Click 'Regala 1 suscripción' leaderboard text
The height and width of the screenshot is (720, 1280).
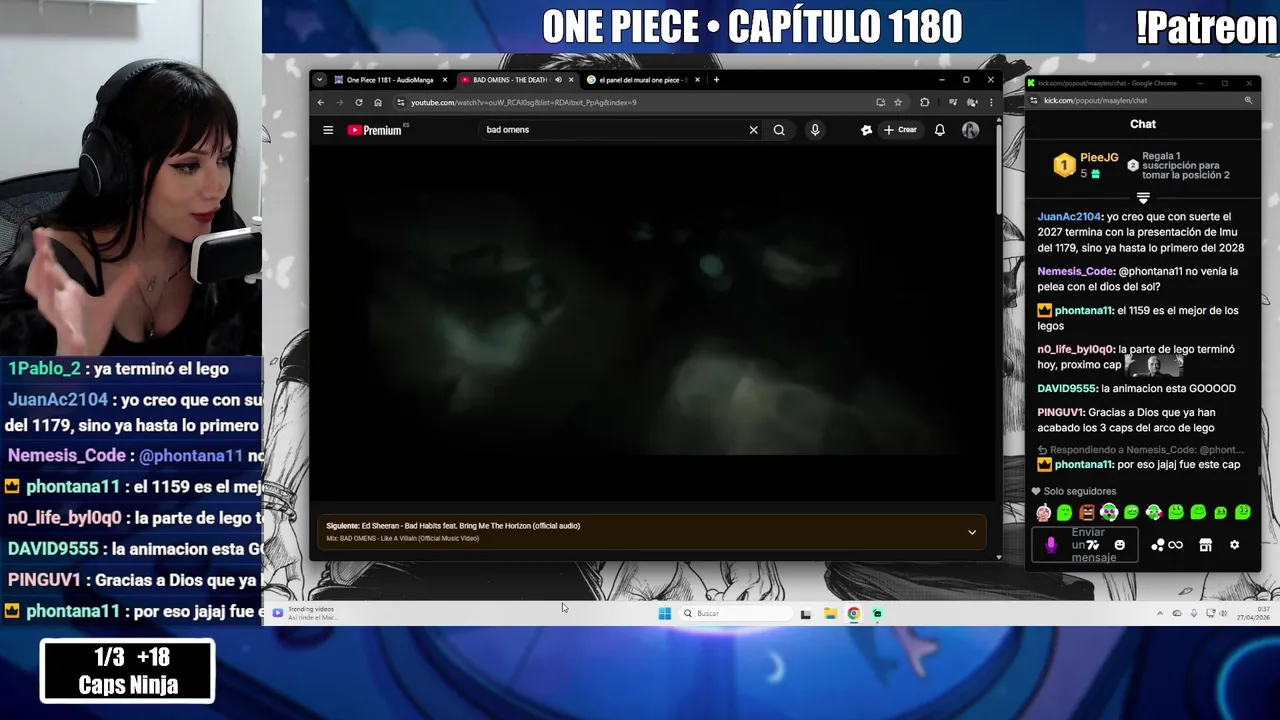click(x=1186, y=166)
